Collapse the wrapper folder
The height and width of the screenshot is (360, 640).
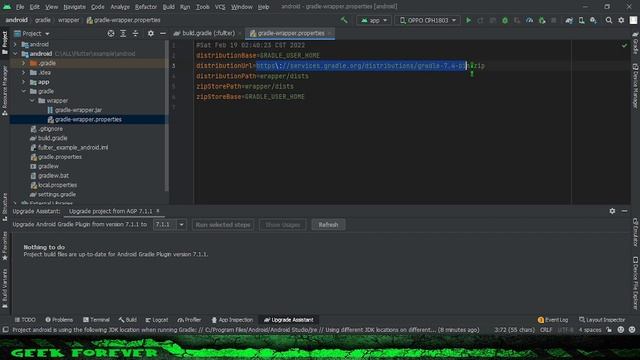[x=32, y=100]
